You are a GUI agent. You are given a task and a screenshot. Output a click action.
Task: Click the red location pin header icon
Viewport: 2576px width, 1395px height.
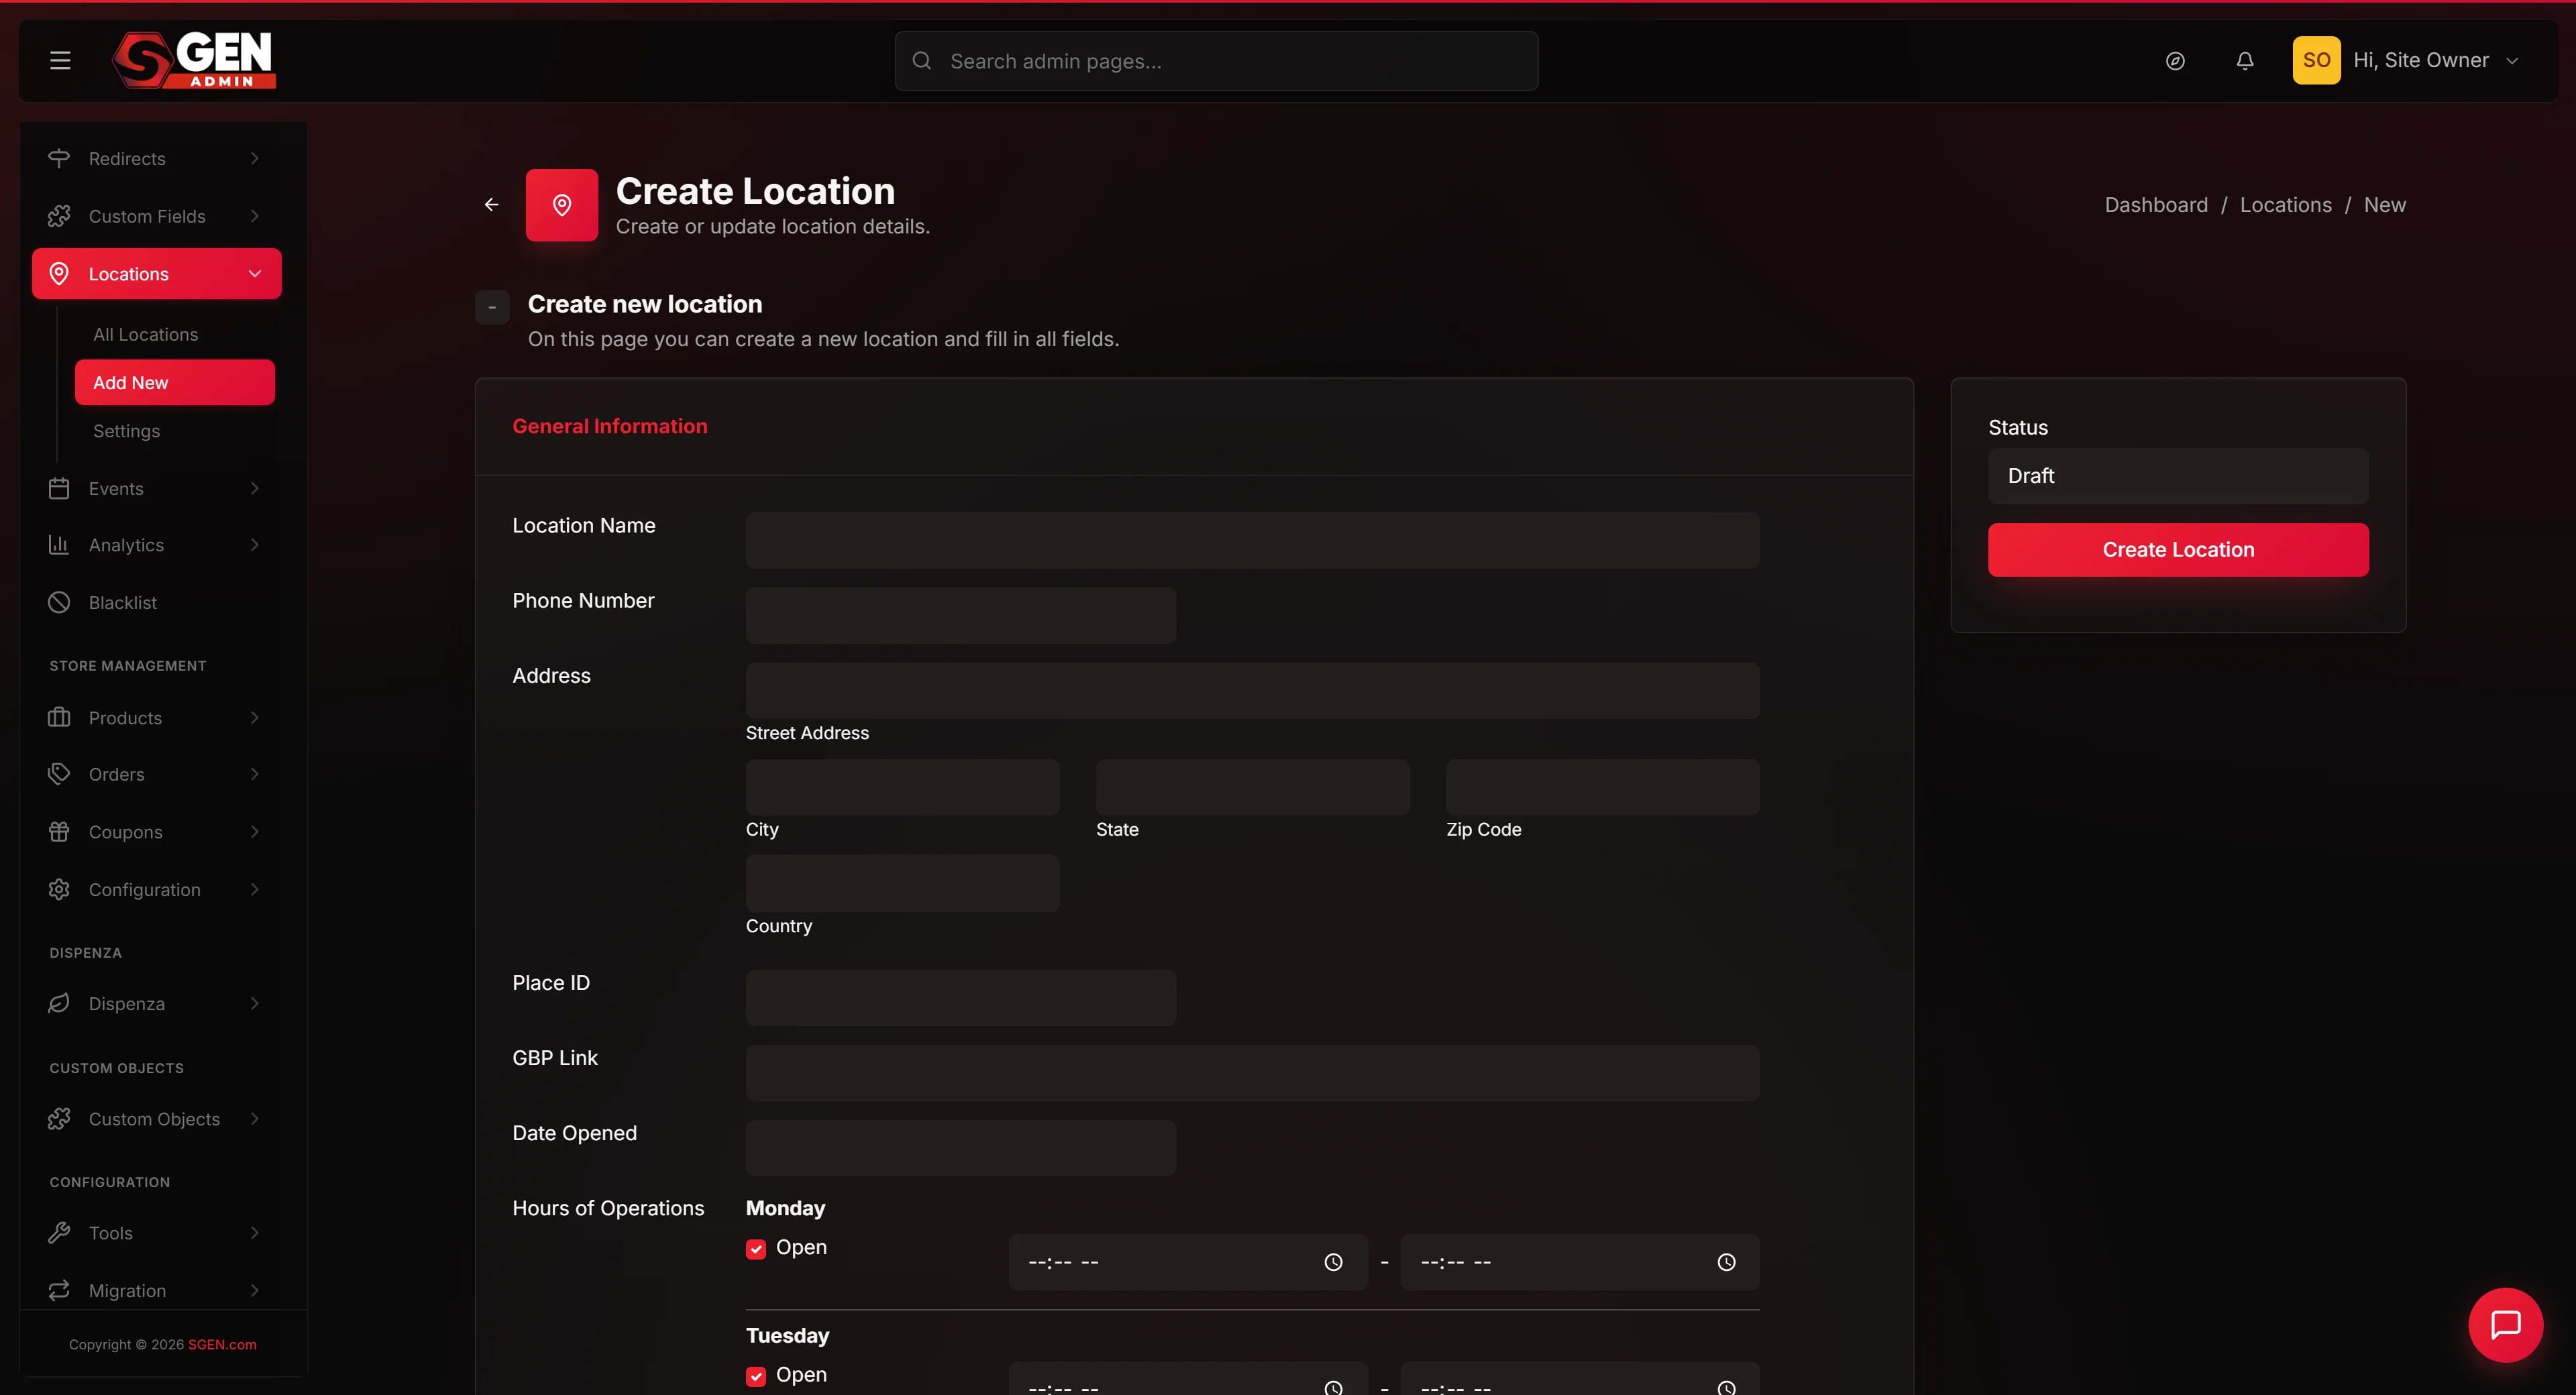pos(562,205)
